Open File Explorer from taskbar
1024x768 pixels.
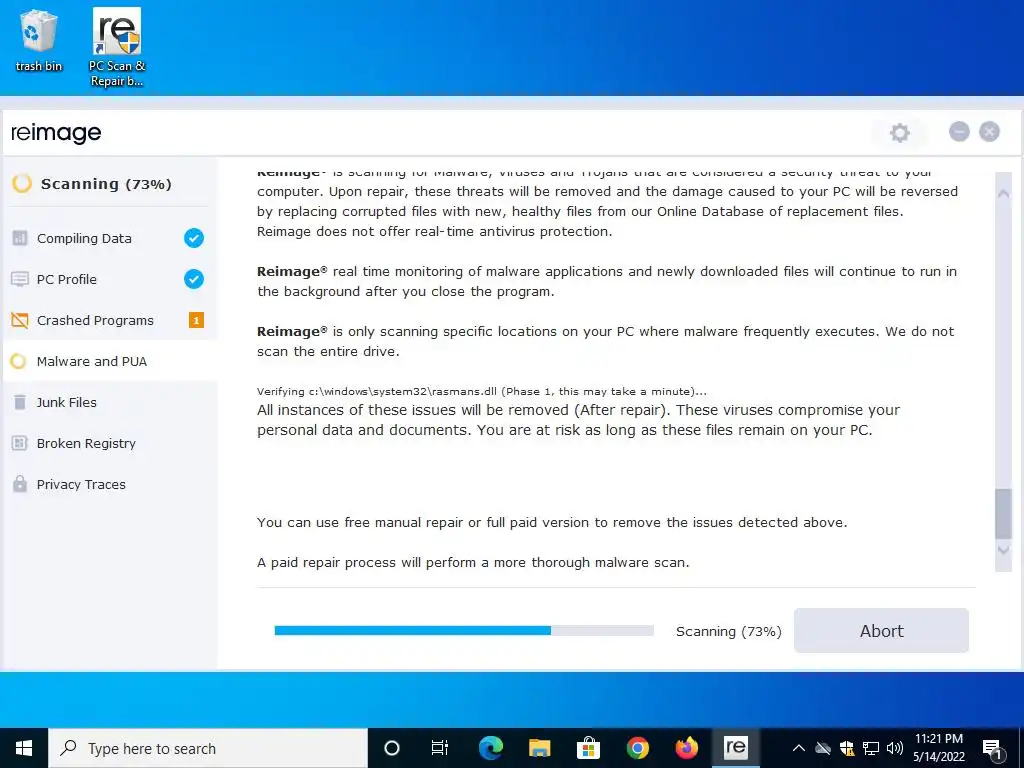539,748
